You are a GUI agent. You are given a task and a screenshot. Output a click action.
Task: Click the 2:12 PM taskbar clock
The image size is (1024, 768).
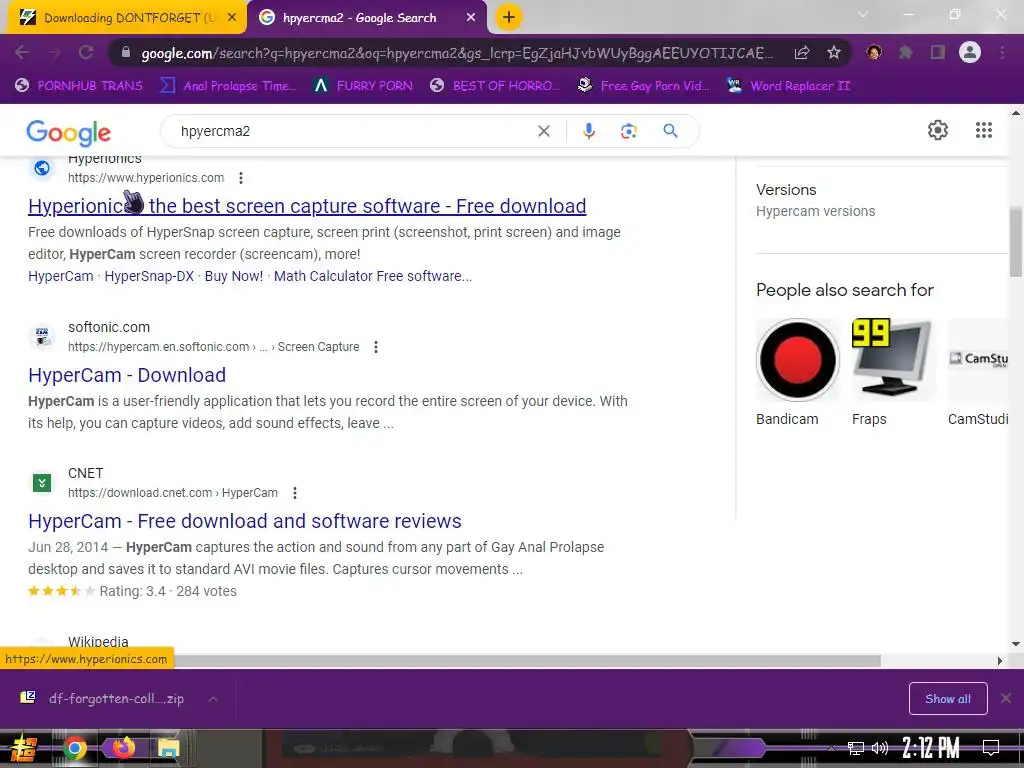pyautogui.click(x=931, y=748)
